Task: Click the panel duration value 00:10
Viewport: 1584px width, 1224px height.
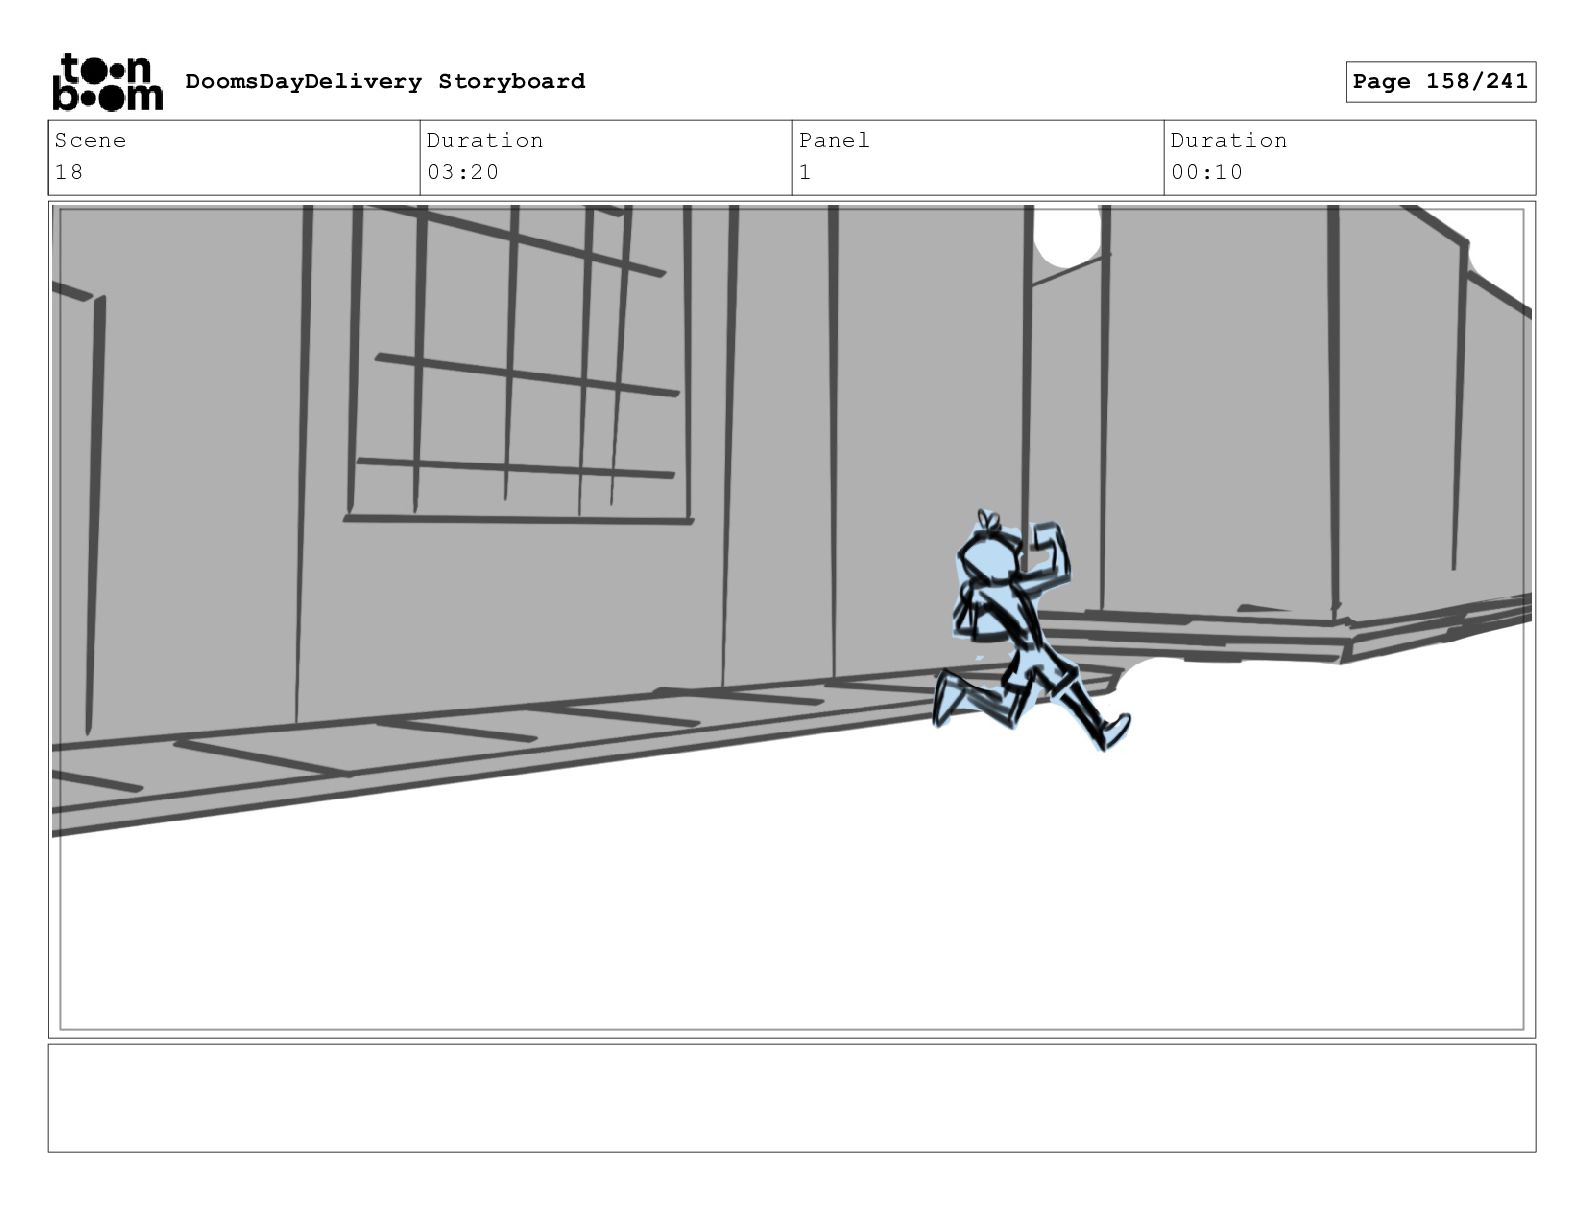Action: [x=1207, y=172]
